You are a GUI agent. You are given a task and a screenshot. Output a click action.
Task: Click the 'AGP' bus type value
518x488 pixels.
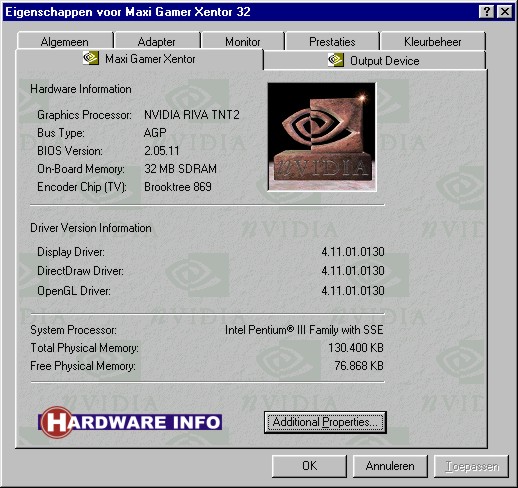tap(155, 133)
